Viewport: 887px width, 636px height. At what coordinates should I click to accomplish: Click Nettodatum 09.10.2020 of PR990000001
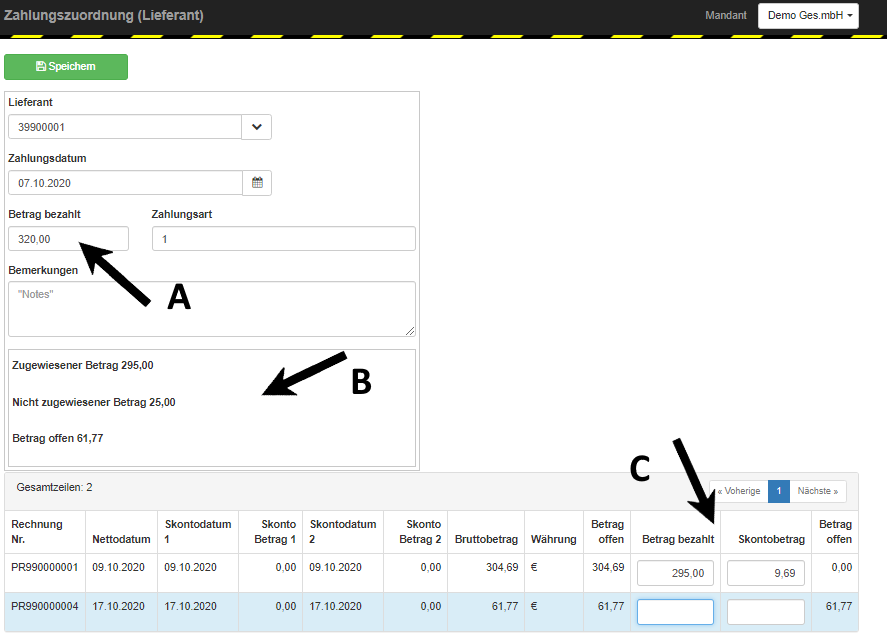point(118,567)
